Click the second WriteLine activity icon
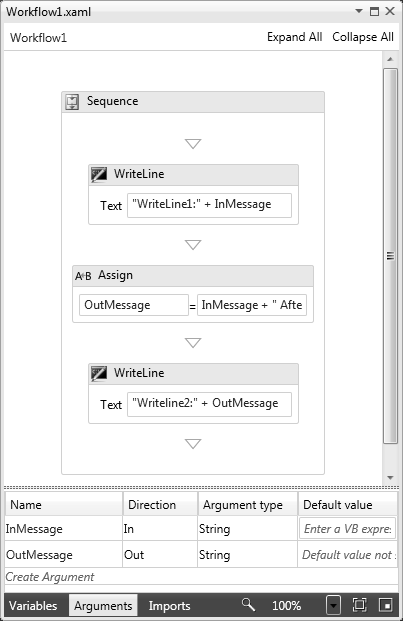Image resolution: width=403 pixels, height=621 pixels. 99,373
